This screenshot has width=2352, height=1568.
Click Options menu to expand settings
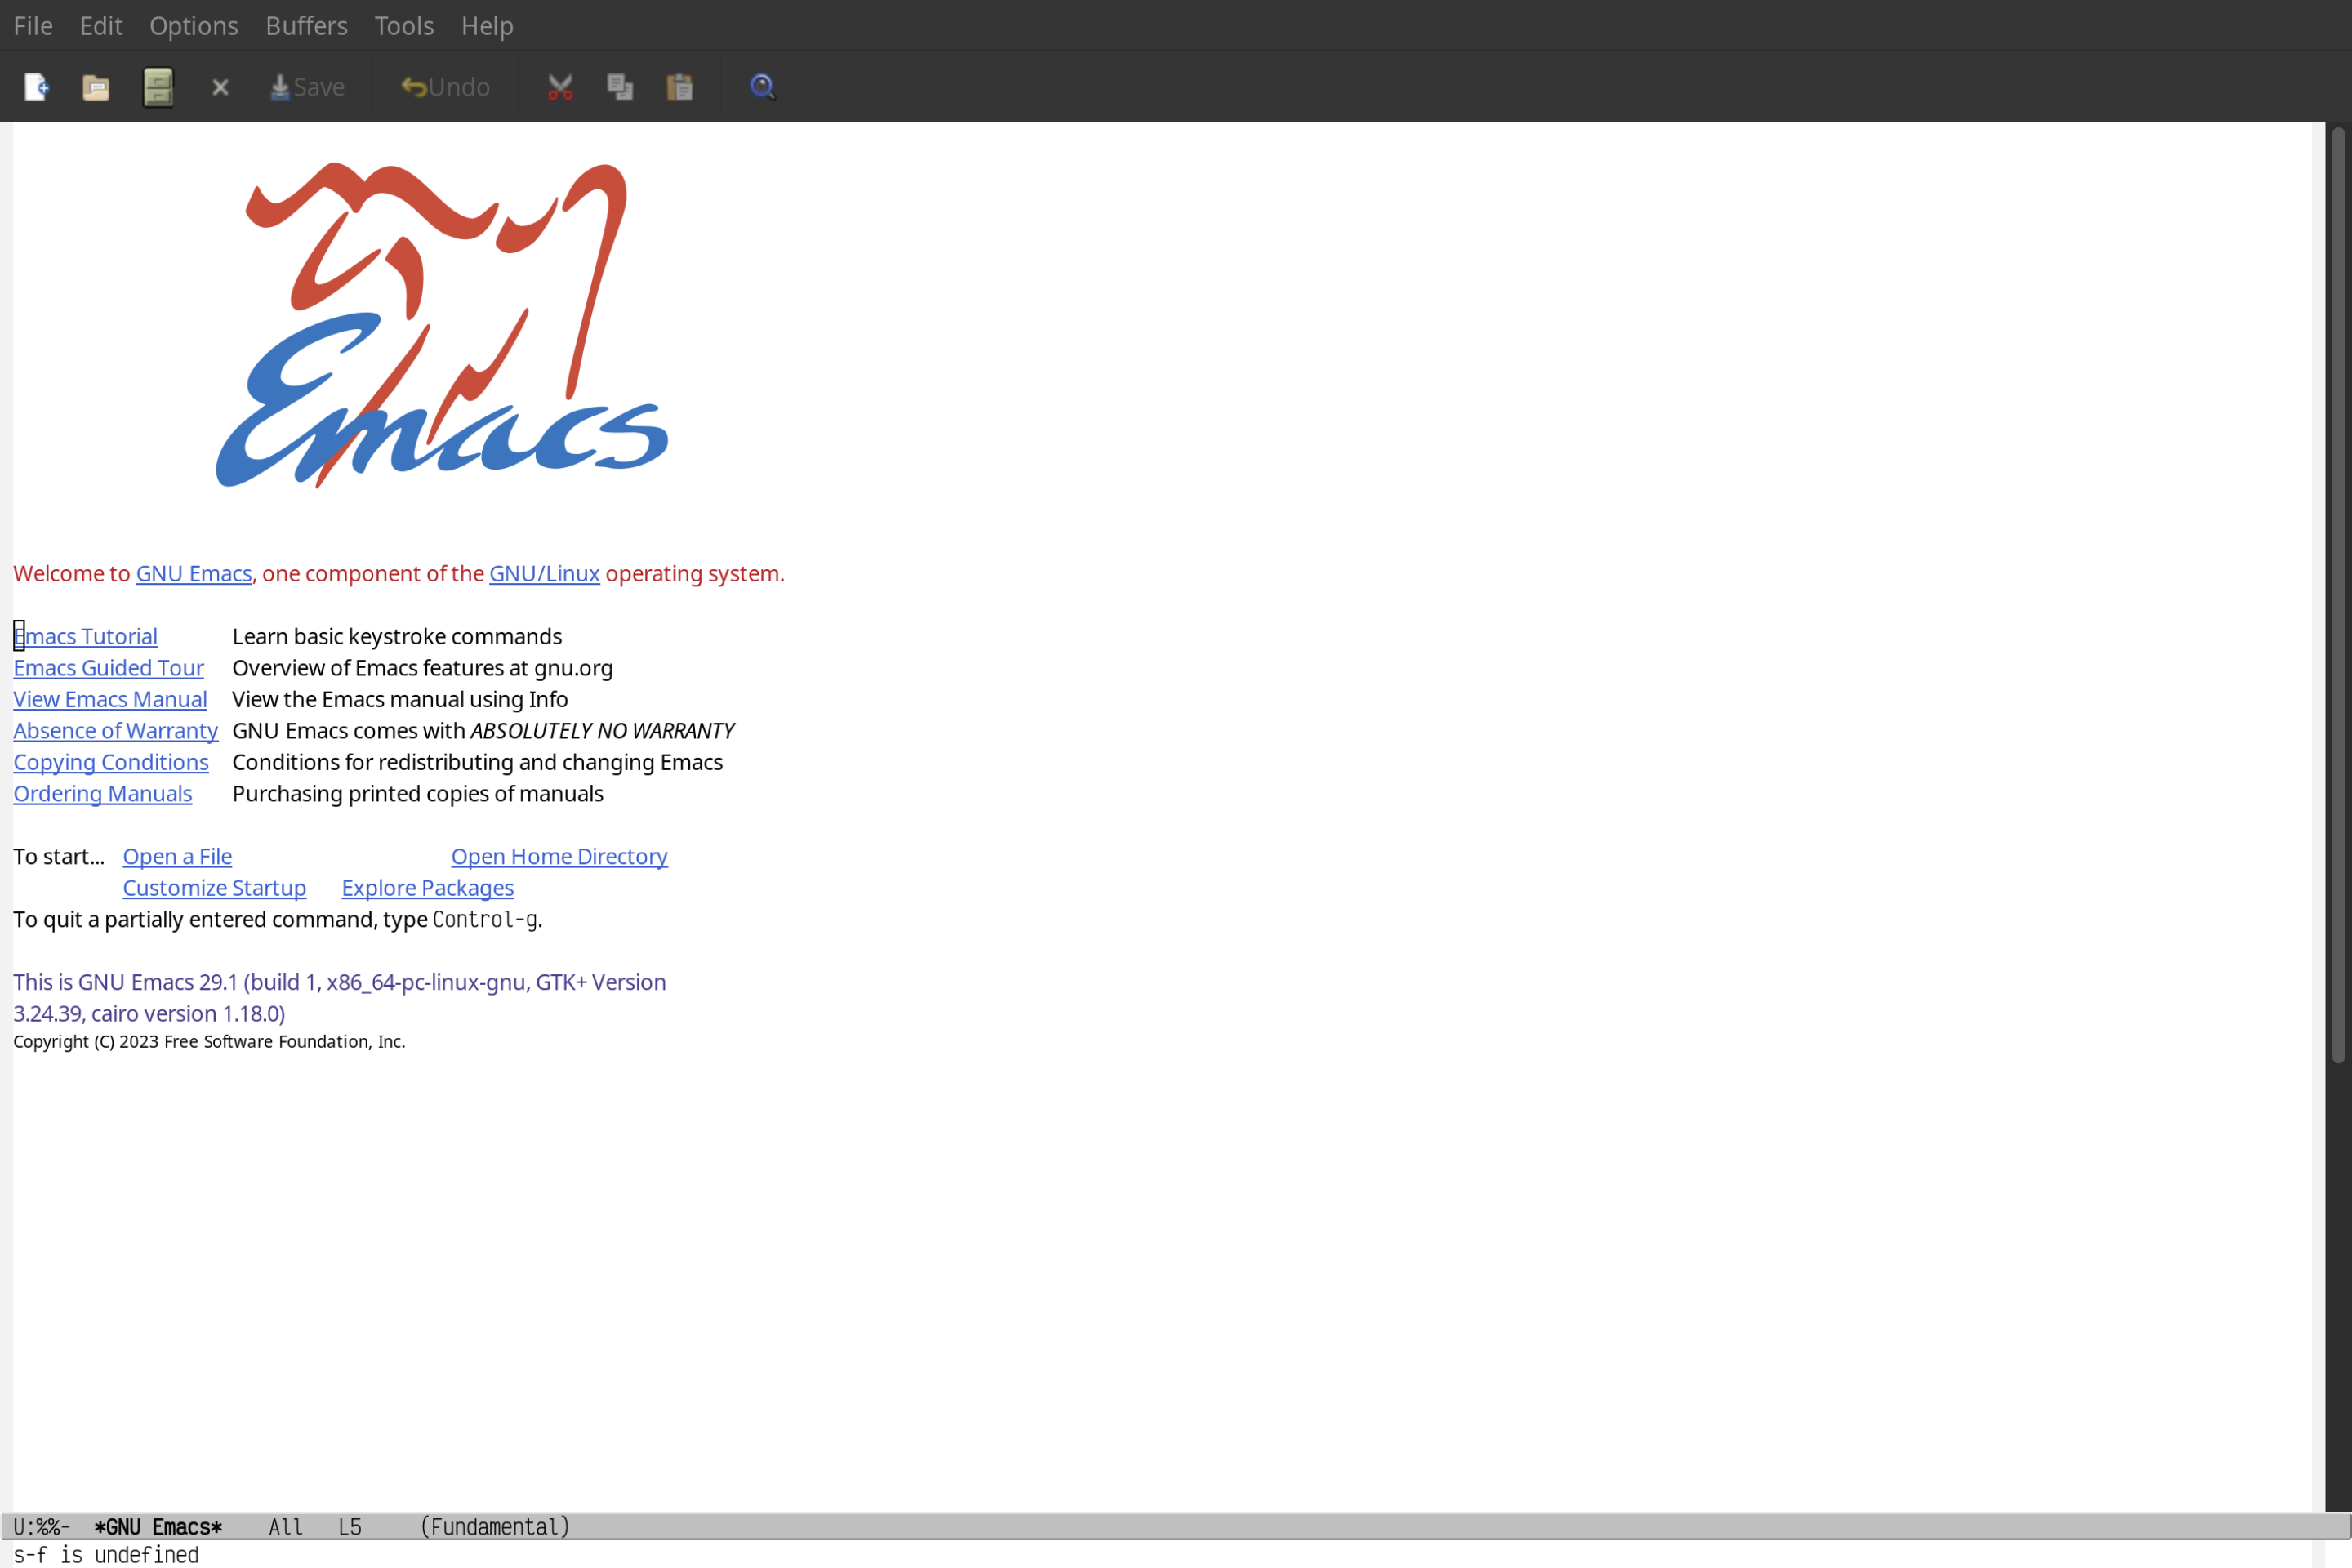tap(193, 24)
